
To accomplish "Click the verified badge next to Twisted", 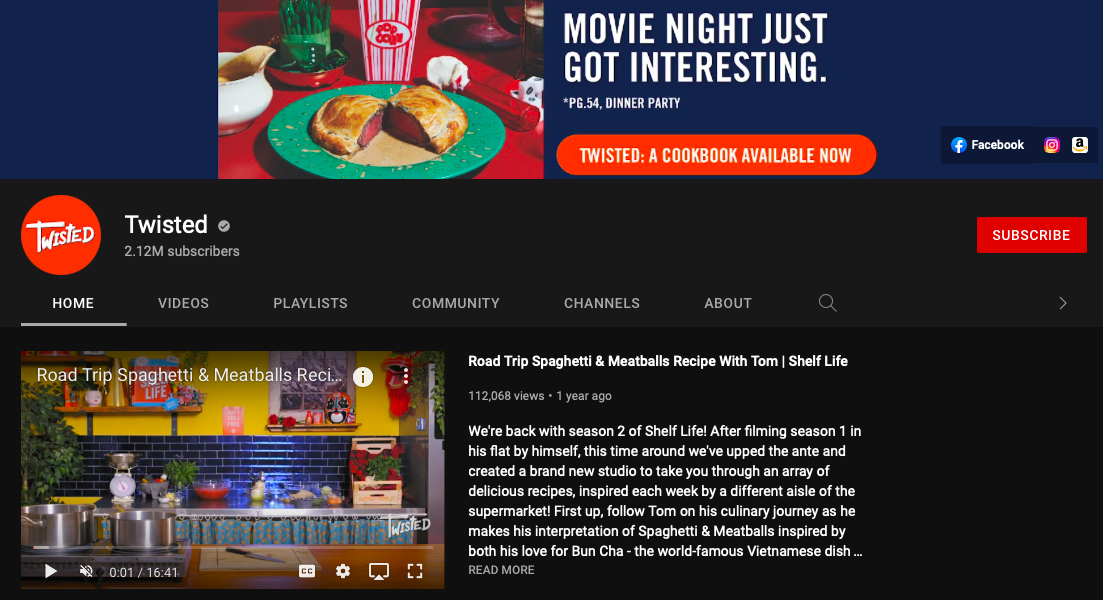I will (224, 226).
